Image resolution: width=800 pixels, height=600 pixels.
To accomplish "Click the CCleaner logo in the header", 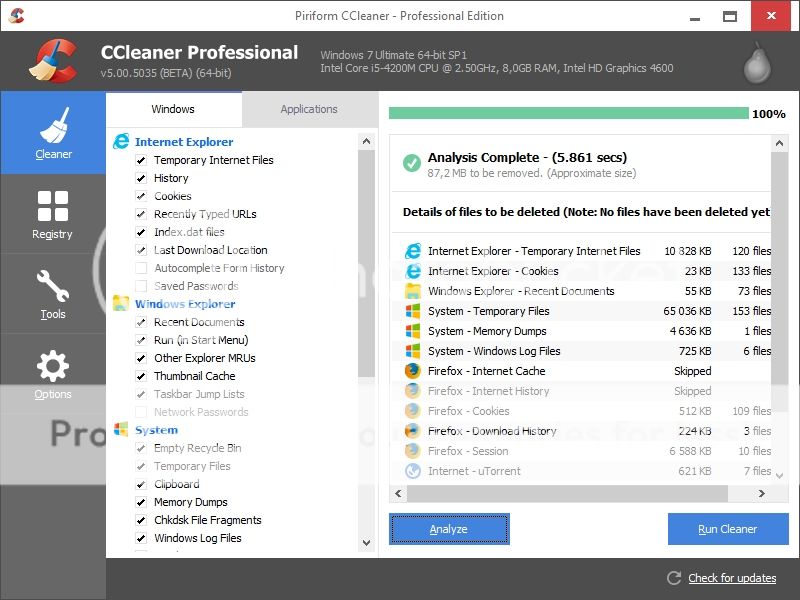I will [x=54, y=61].
